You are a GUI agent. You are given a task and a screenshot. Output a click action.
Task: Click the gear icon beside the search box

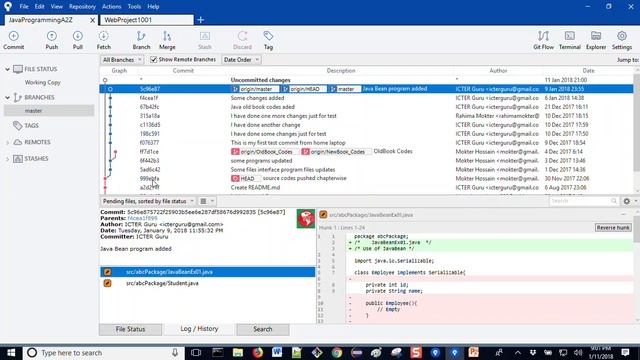point(627,201)
